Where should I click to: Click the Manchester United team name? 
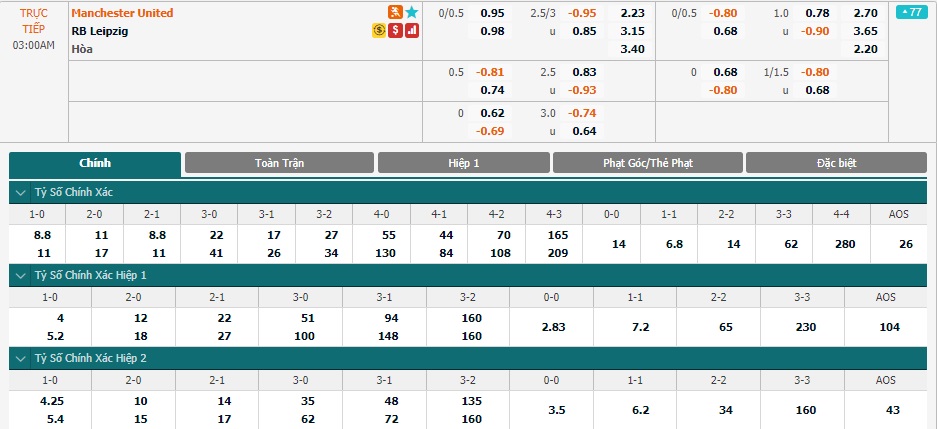pos(123,13)
